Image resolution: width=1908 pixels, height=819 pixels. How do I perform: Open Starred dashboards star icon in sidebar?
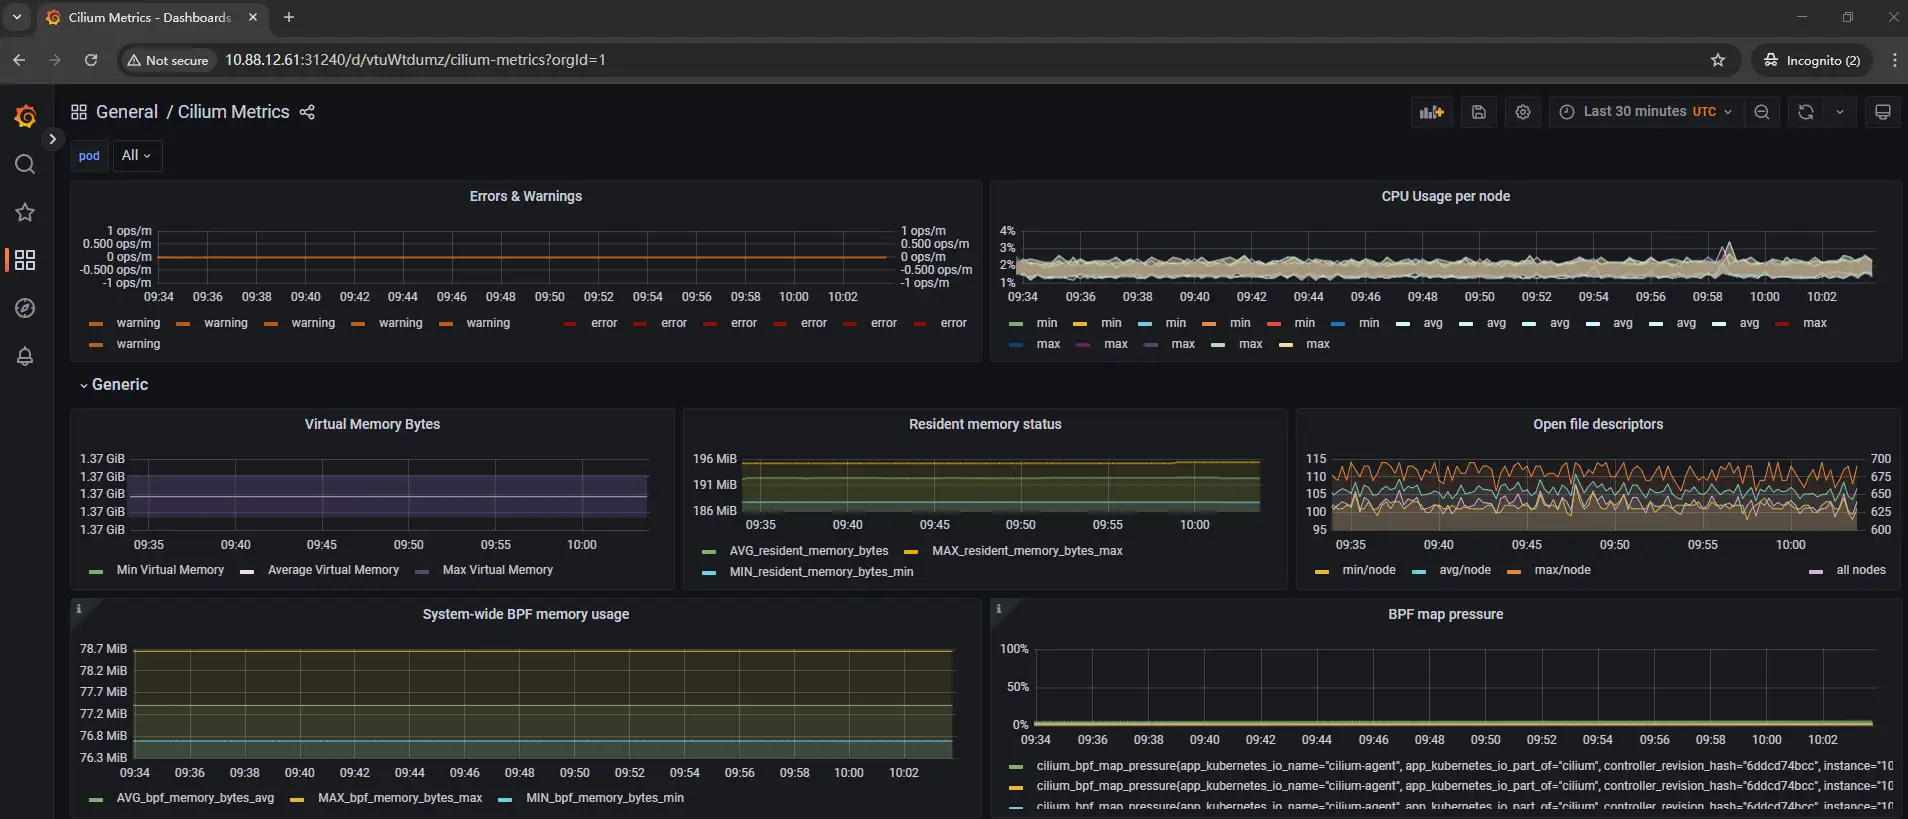(x=25, y=212)
